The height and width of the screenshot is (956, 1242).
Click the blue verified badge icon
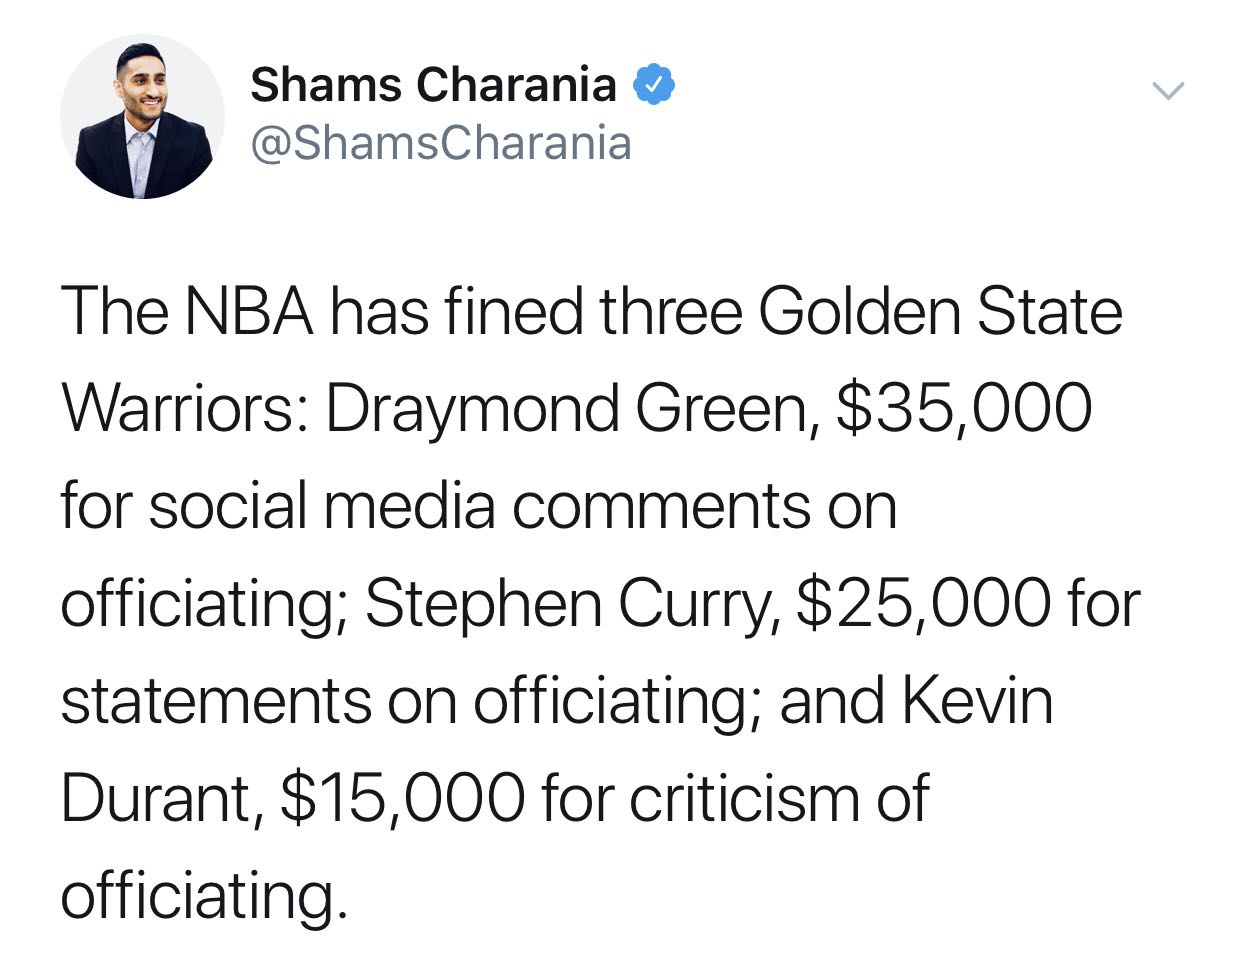tap(654, 86)
